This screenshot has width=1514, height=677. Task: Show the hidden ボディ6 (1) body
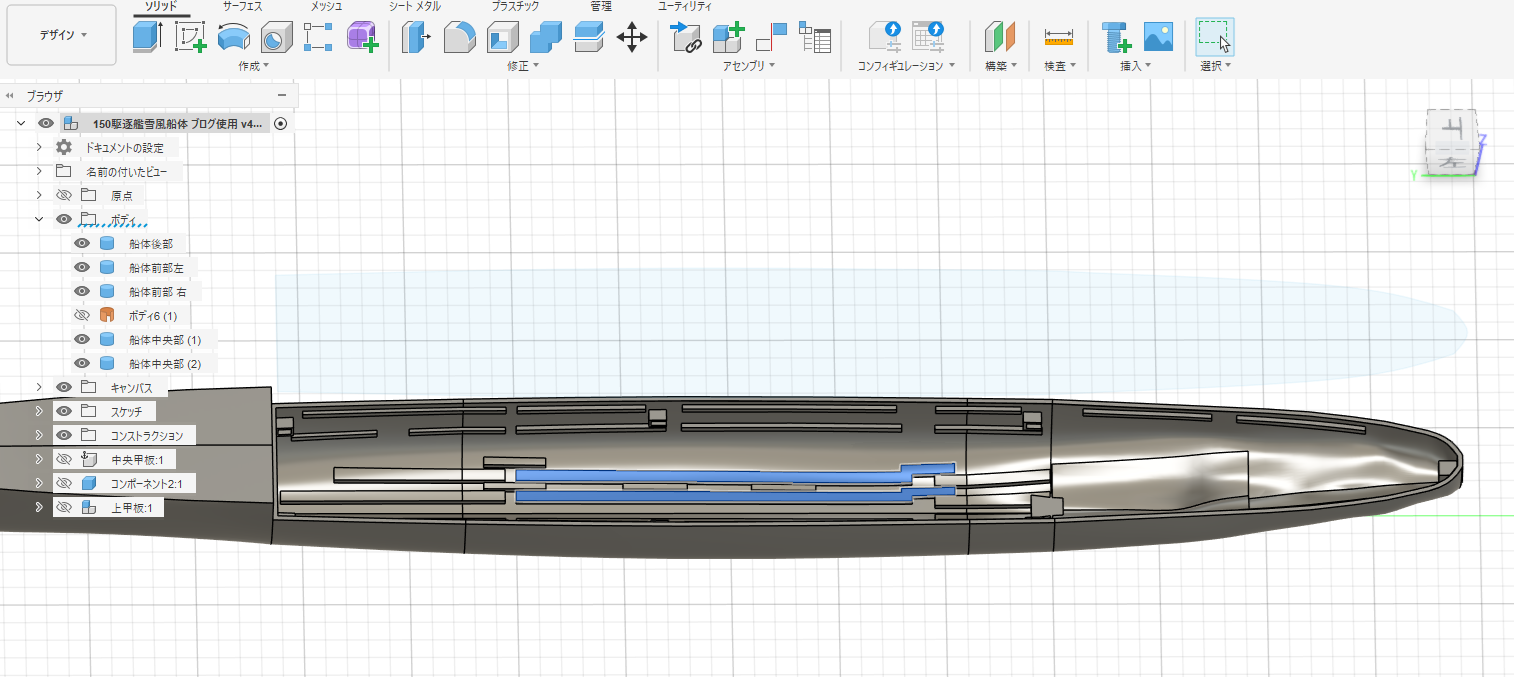pos(83,315)
